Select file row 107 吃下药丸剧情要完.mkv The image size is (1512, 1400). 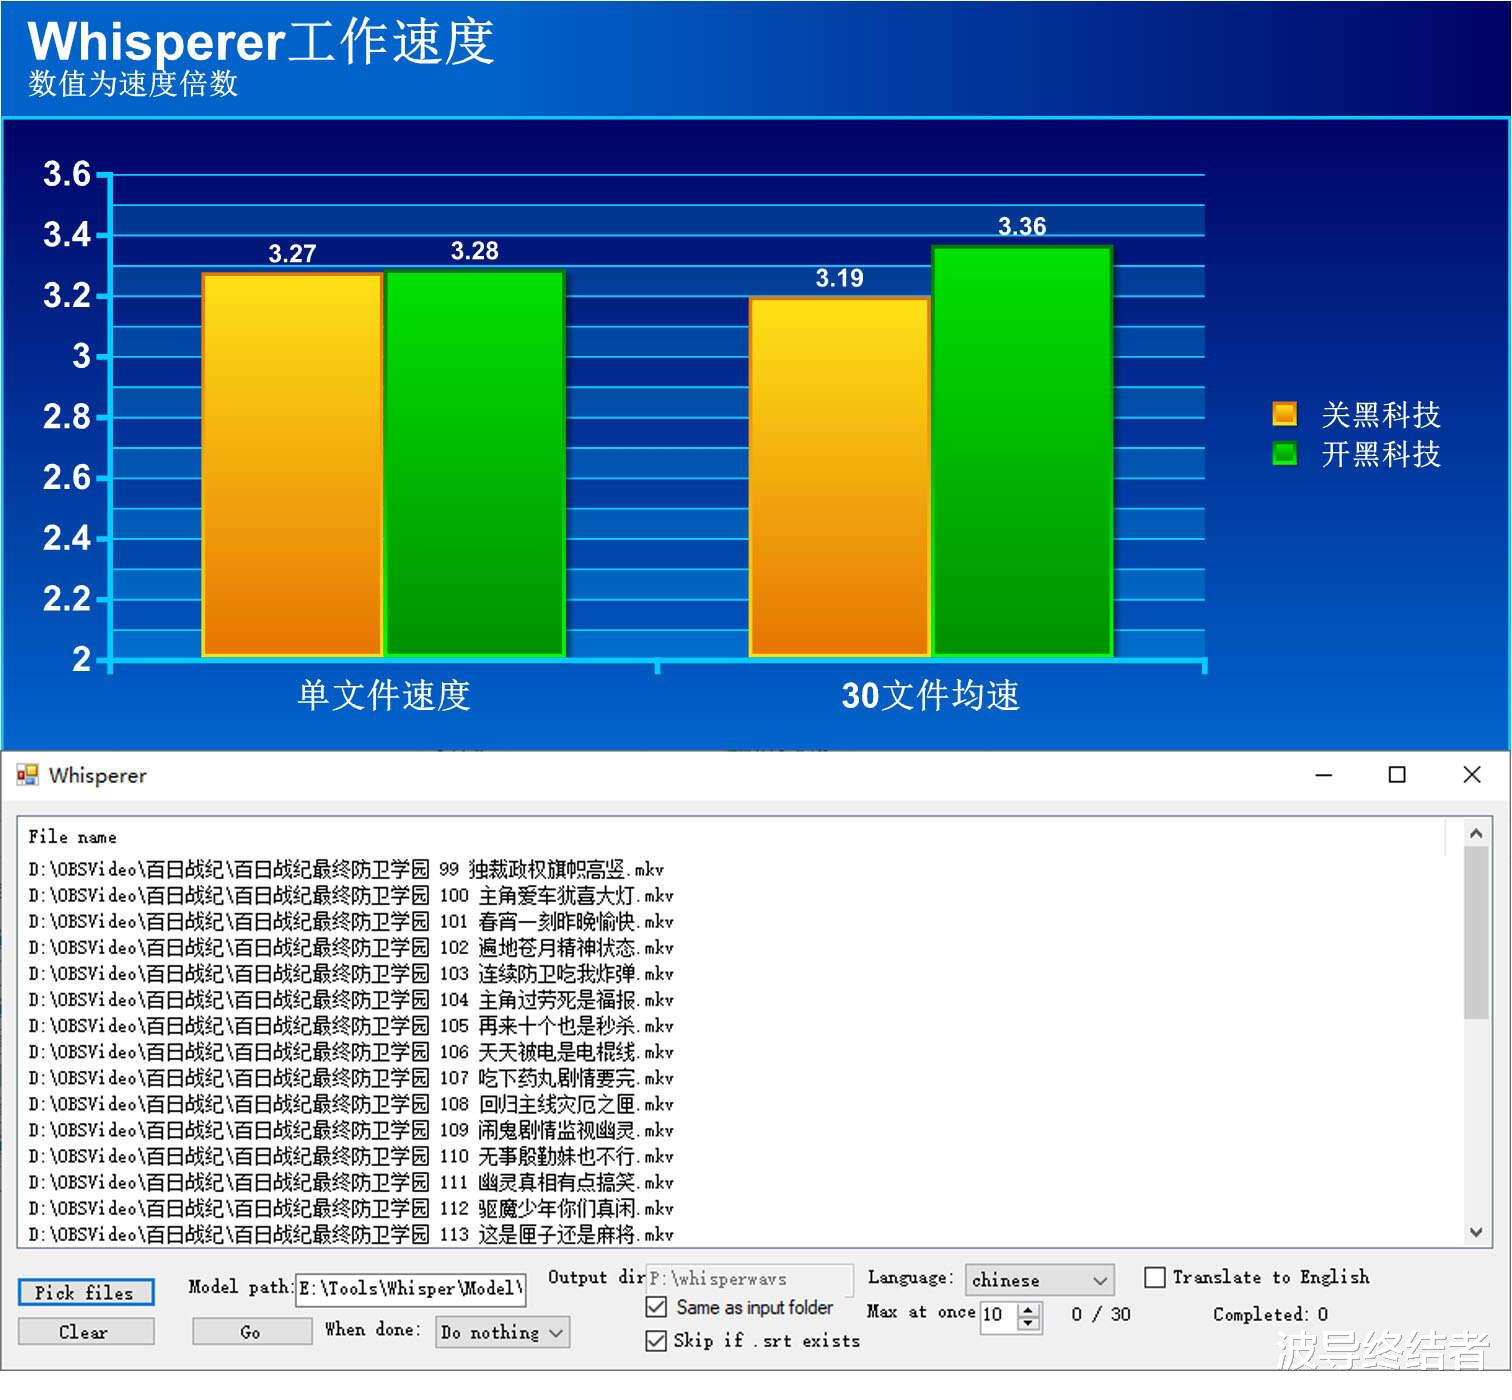pyautogui.click(x=350, y=1077)
